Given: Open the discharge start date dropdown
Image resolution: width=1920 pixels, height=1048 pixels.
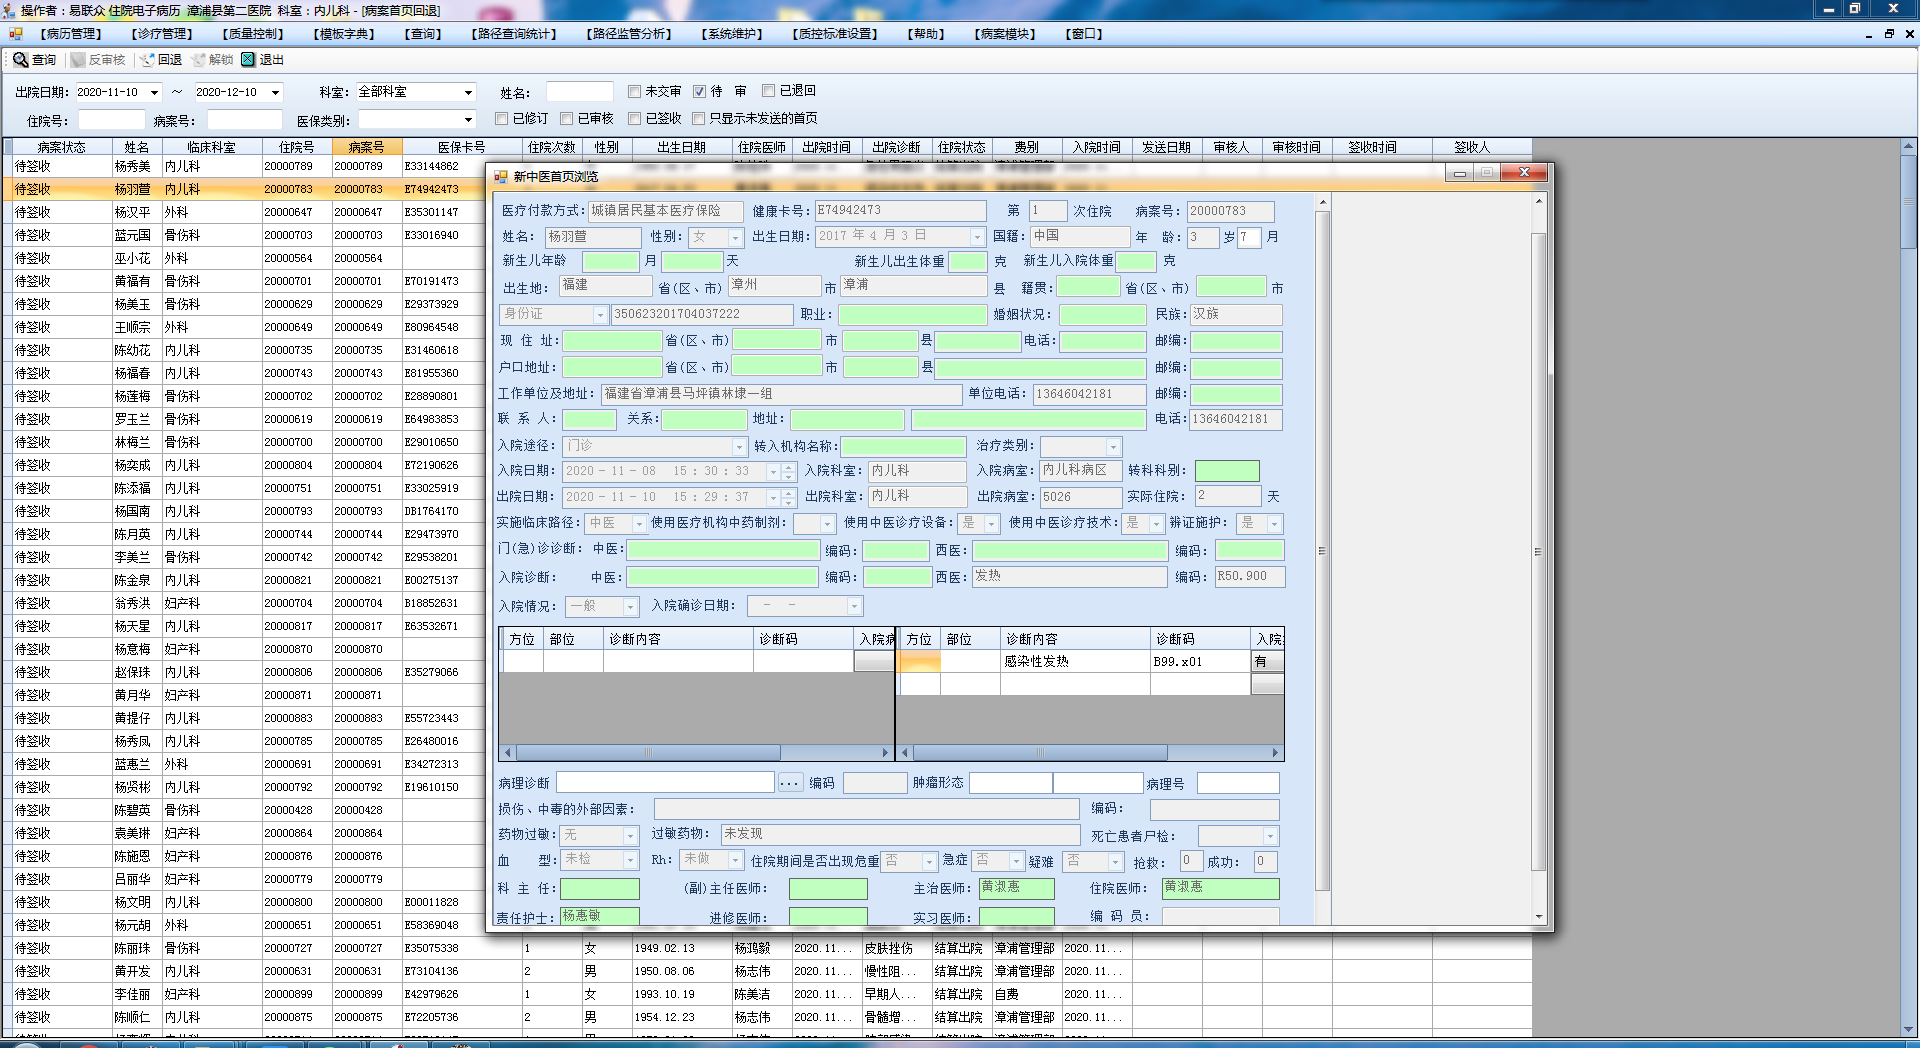Looking at the screenshot, I should tap(154, 92).
